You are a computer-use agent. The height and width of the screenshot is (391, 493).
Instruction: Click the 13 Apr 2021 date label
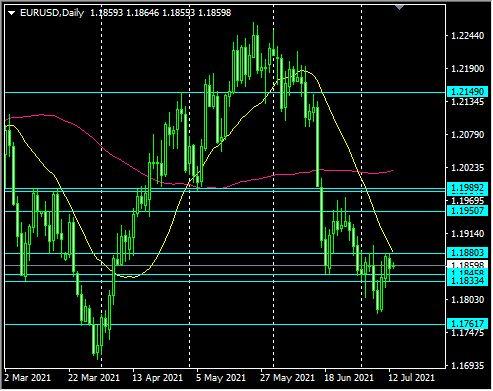[157, 378]
